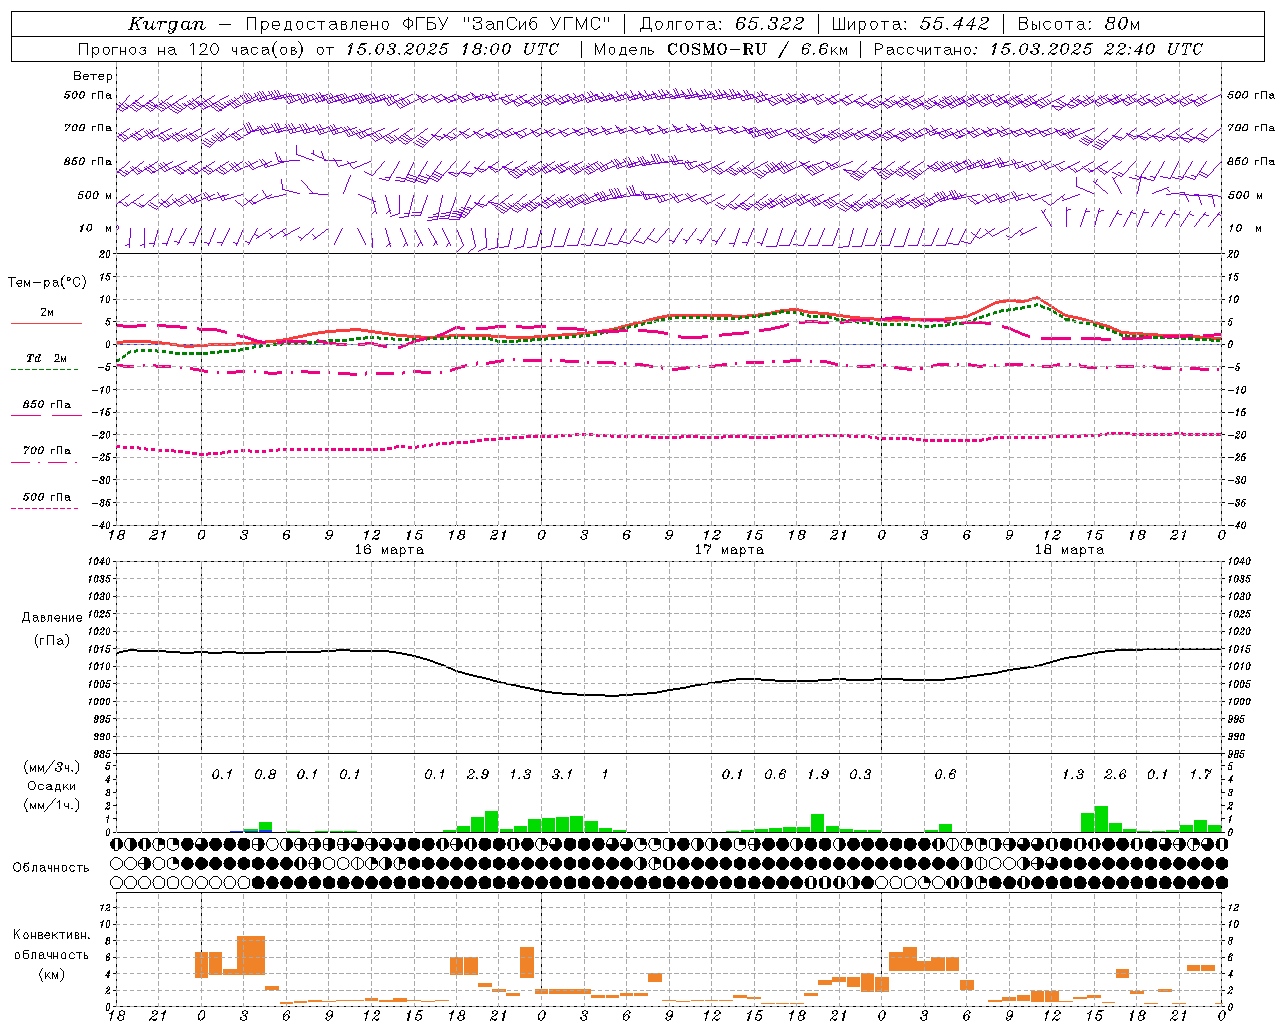Click the 'Конвективн.' convective cloud label
Image resolution: width=1280 pixels, height=1024 pixels.
tap(52, 935)
